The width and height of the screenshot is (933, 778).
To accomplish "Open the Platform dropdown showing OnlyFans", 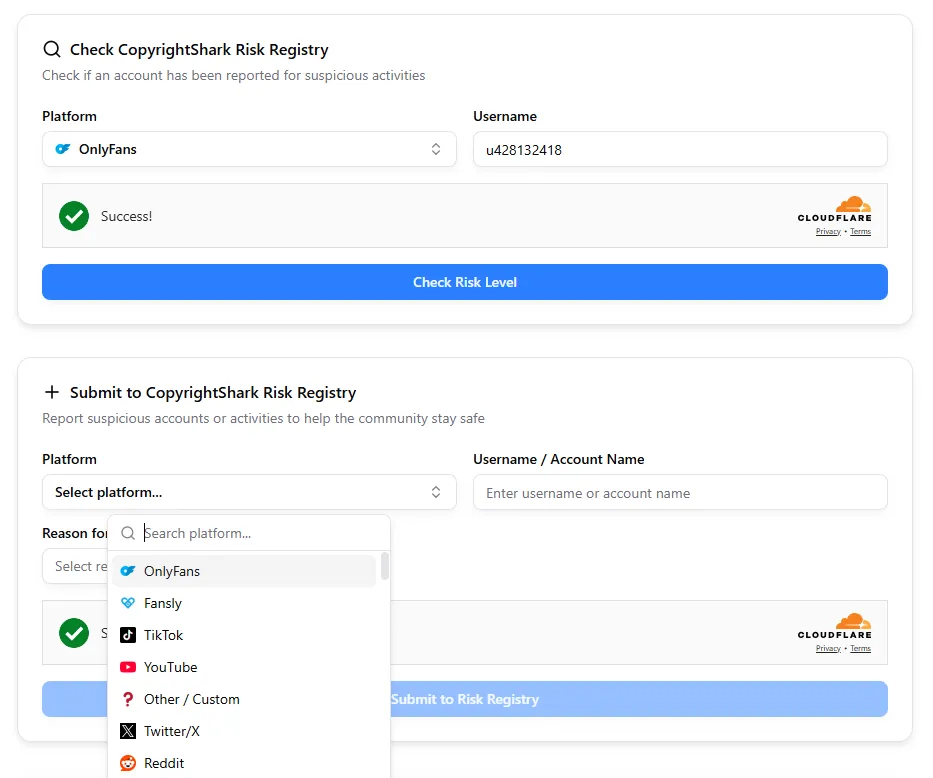I will [249, 148].
